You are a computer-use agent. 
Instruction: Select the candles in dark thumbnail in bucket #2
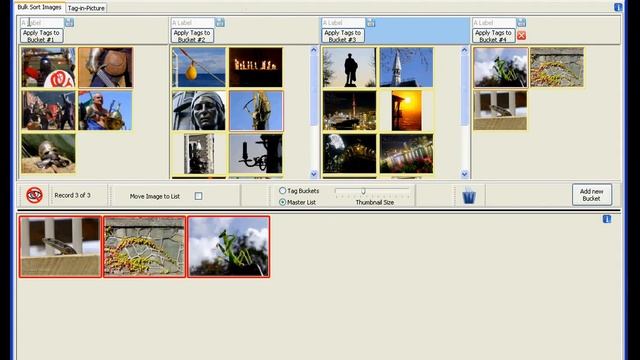(256, 67)
